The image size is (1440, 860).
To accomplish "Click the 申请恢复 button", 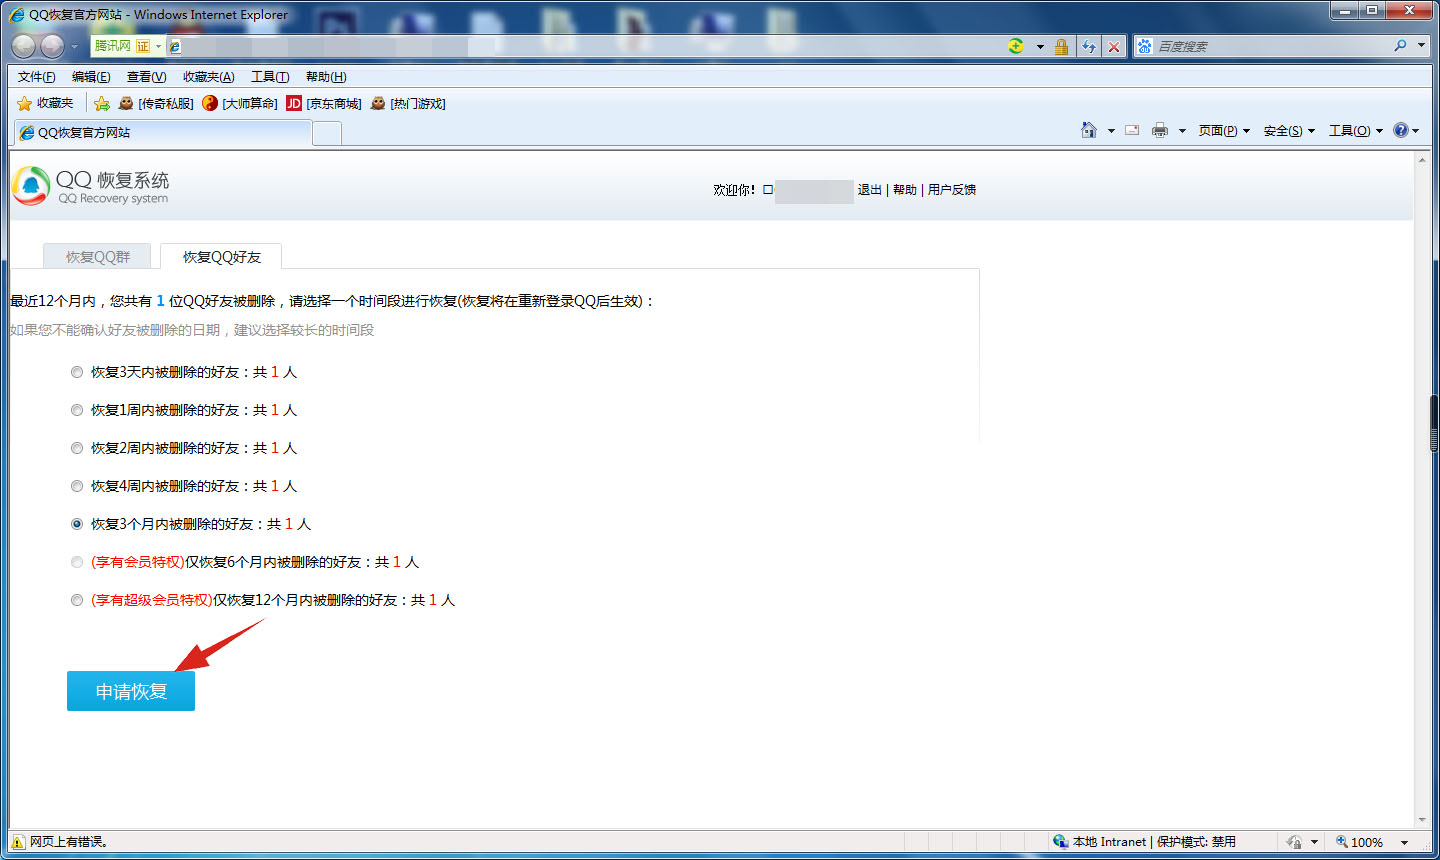I will point(131,691).
